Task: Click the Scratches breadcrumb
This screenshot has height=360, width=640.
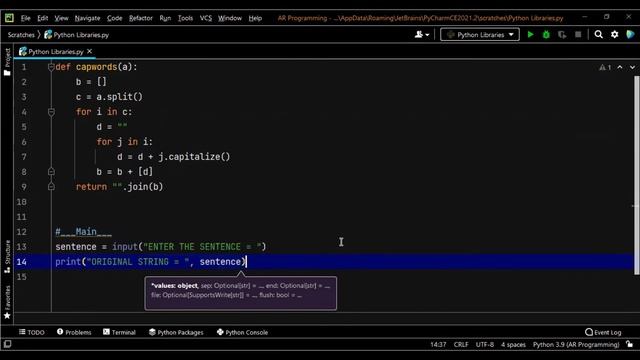Action: 21,35
